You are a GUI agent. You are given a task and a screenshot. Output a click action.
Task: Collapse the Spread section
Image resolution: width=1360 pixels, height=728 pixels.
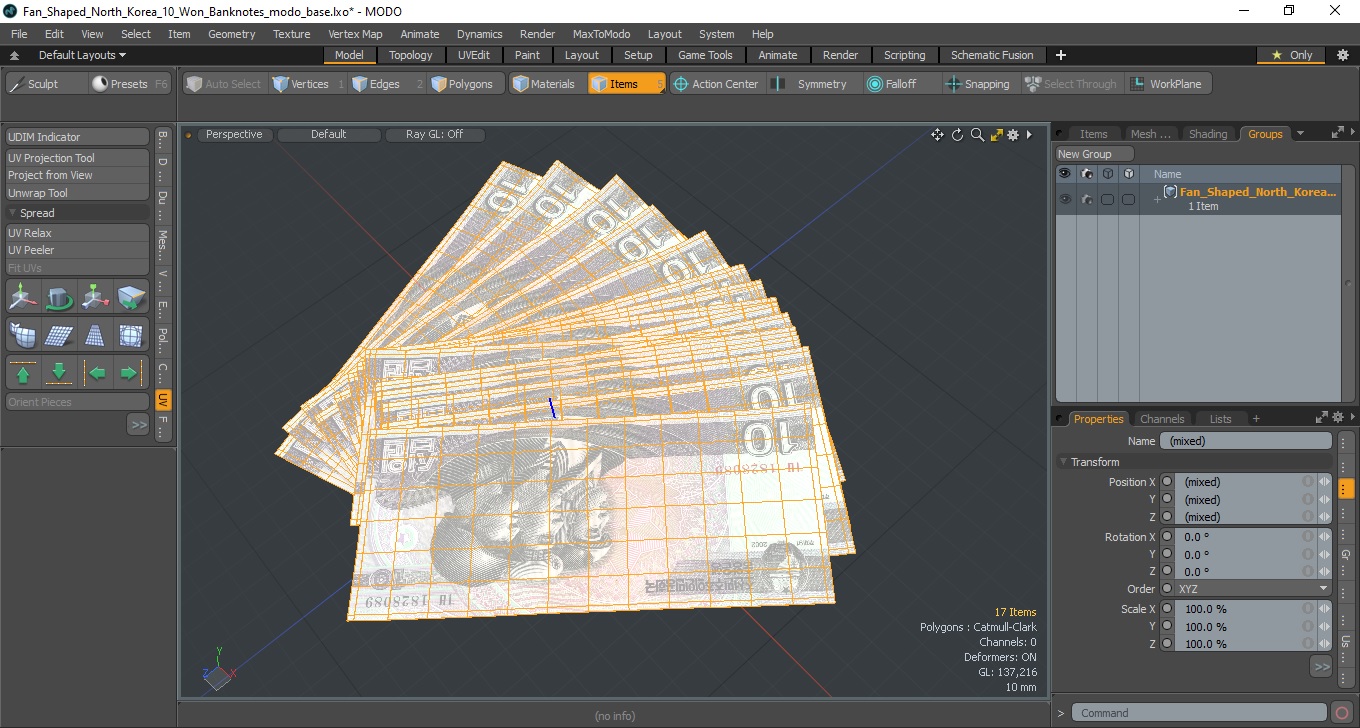[x=12, y=213]
